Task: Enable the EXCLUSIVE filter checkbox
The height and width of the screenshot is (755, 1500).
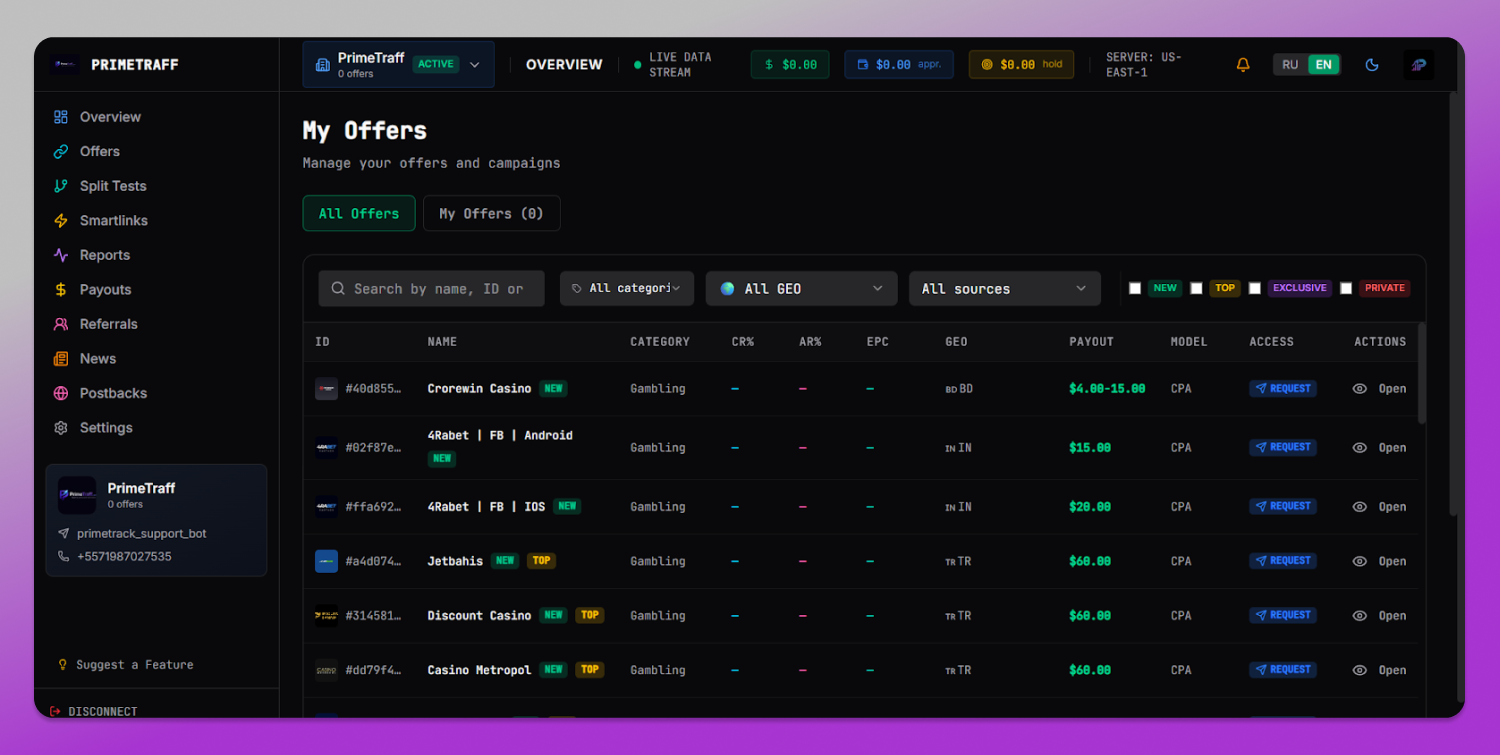Action: click(x=1255, y=288)
